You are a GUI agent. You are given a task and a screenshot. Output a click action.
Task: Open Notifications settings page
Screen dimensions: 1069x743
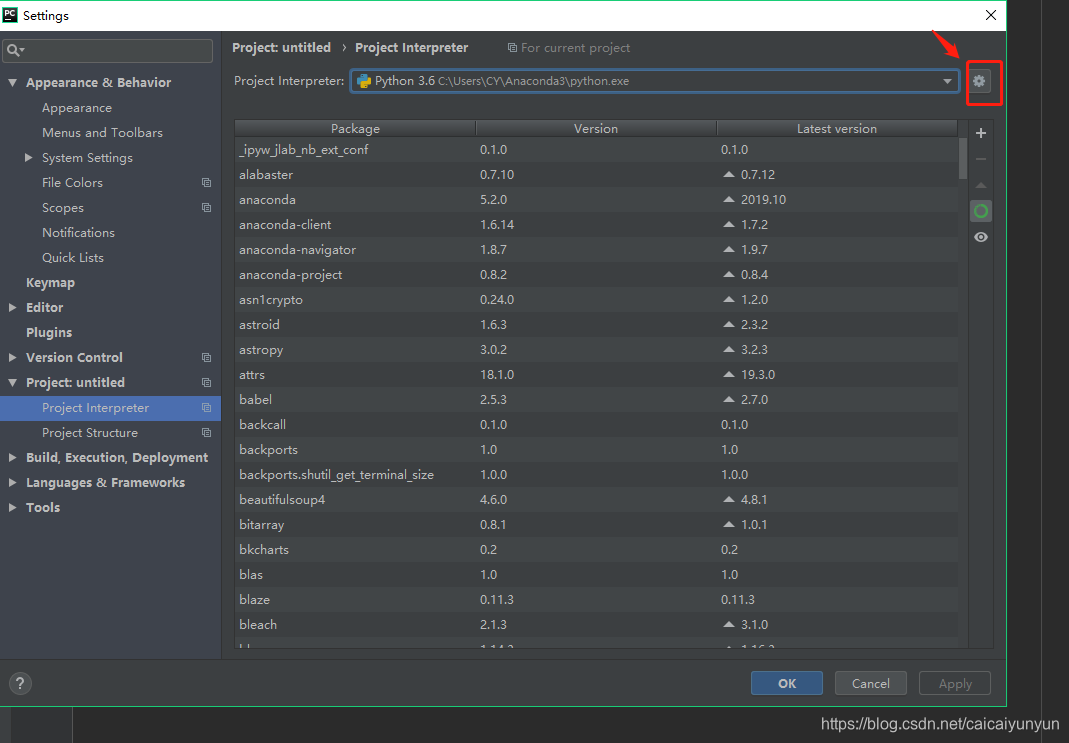[78, 232]
